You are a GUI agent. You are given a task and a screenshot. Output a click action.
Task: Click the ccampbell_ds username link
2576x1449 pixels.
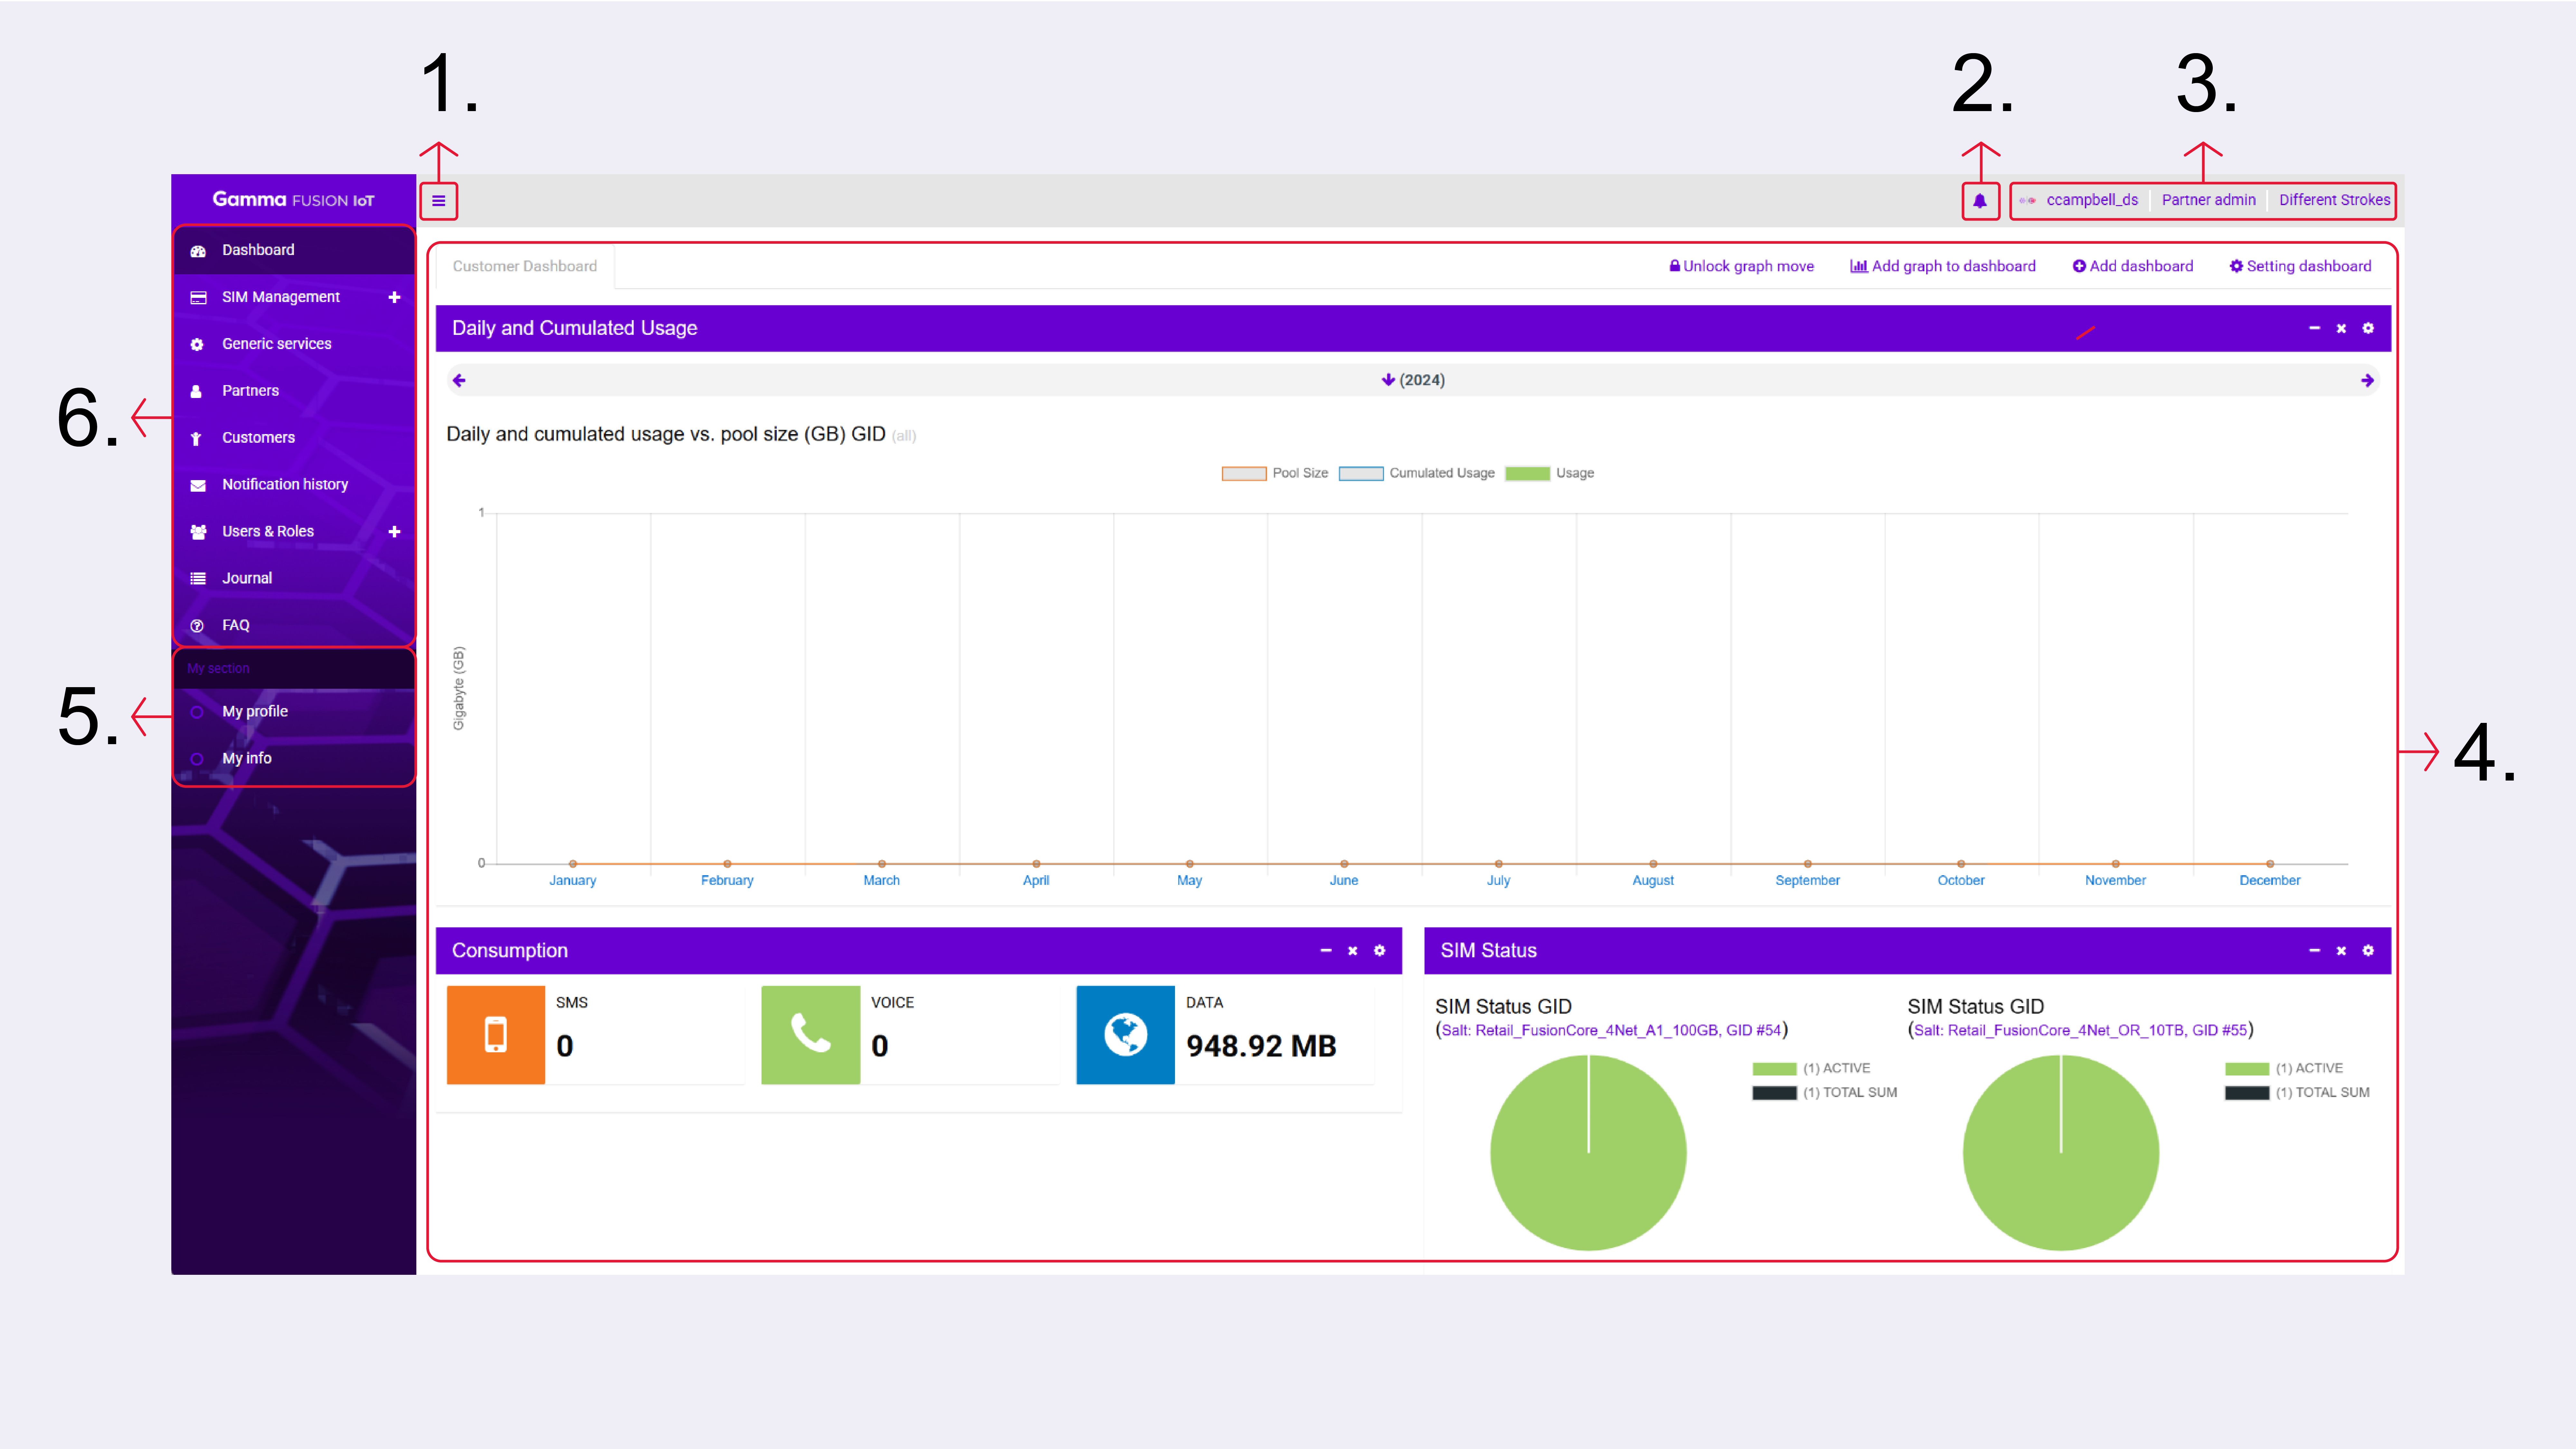pos(2092,201)
